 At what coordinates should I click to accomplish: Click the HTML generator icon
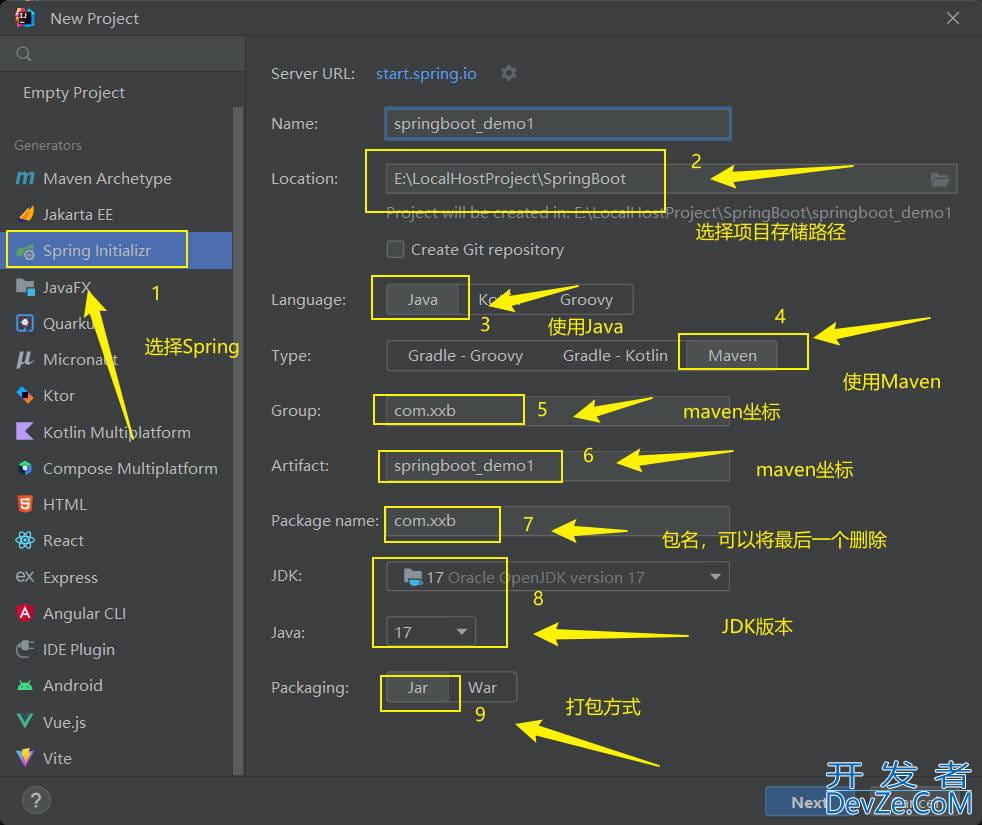(x=25, y=504)
